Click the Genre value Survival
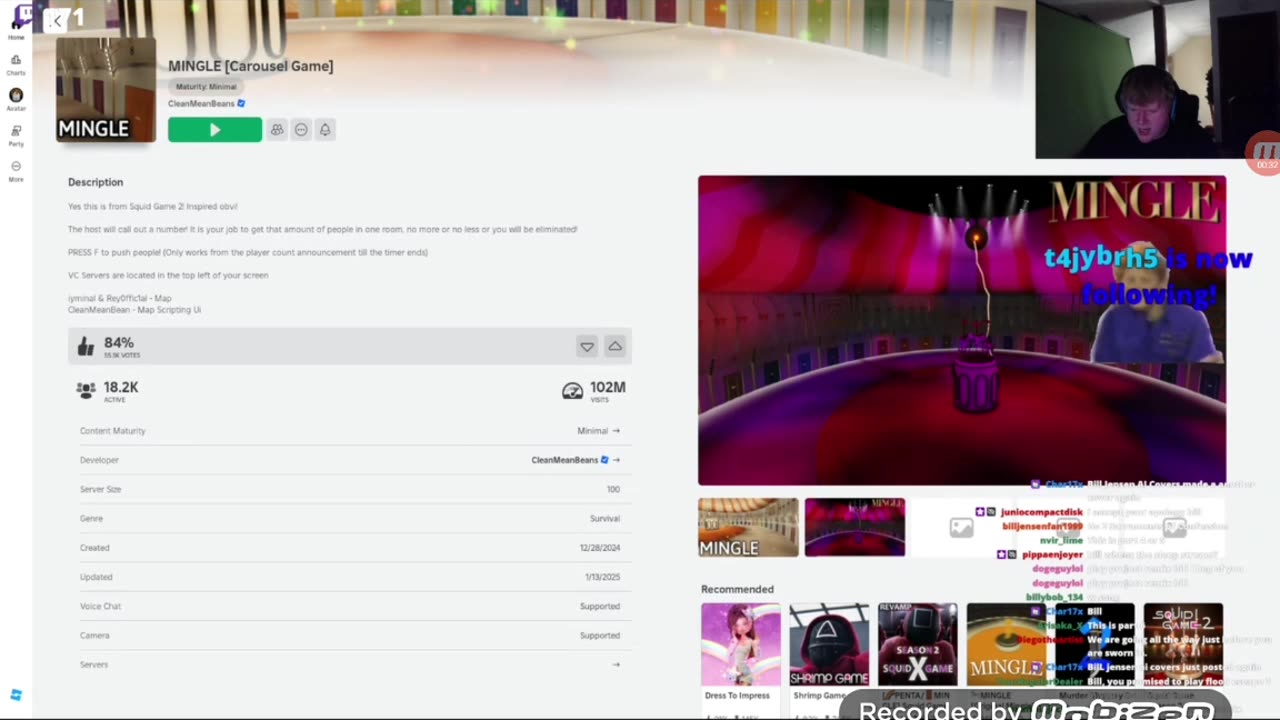 click(605, 518)
